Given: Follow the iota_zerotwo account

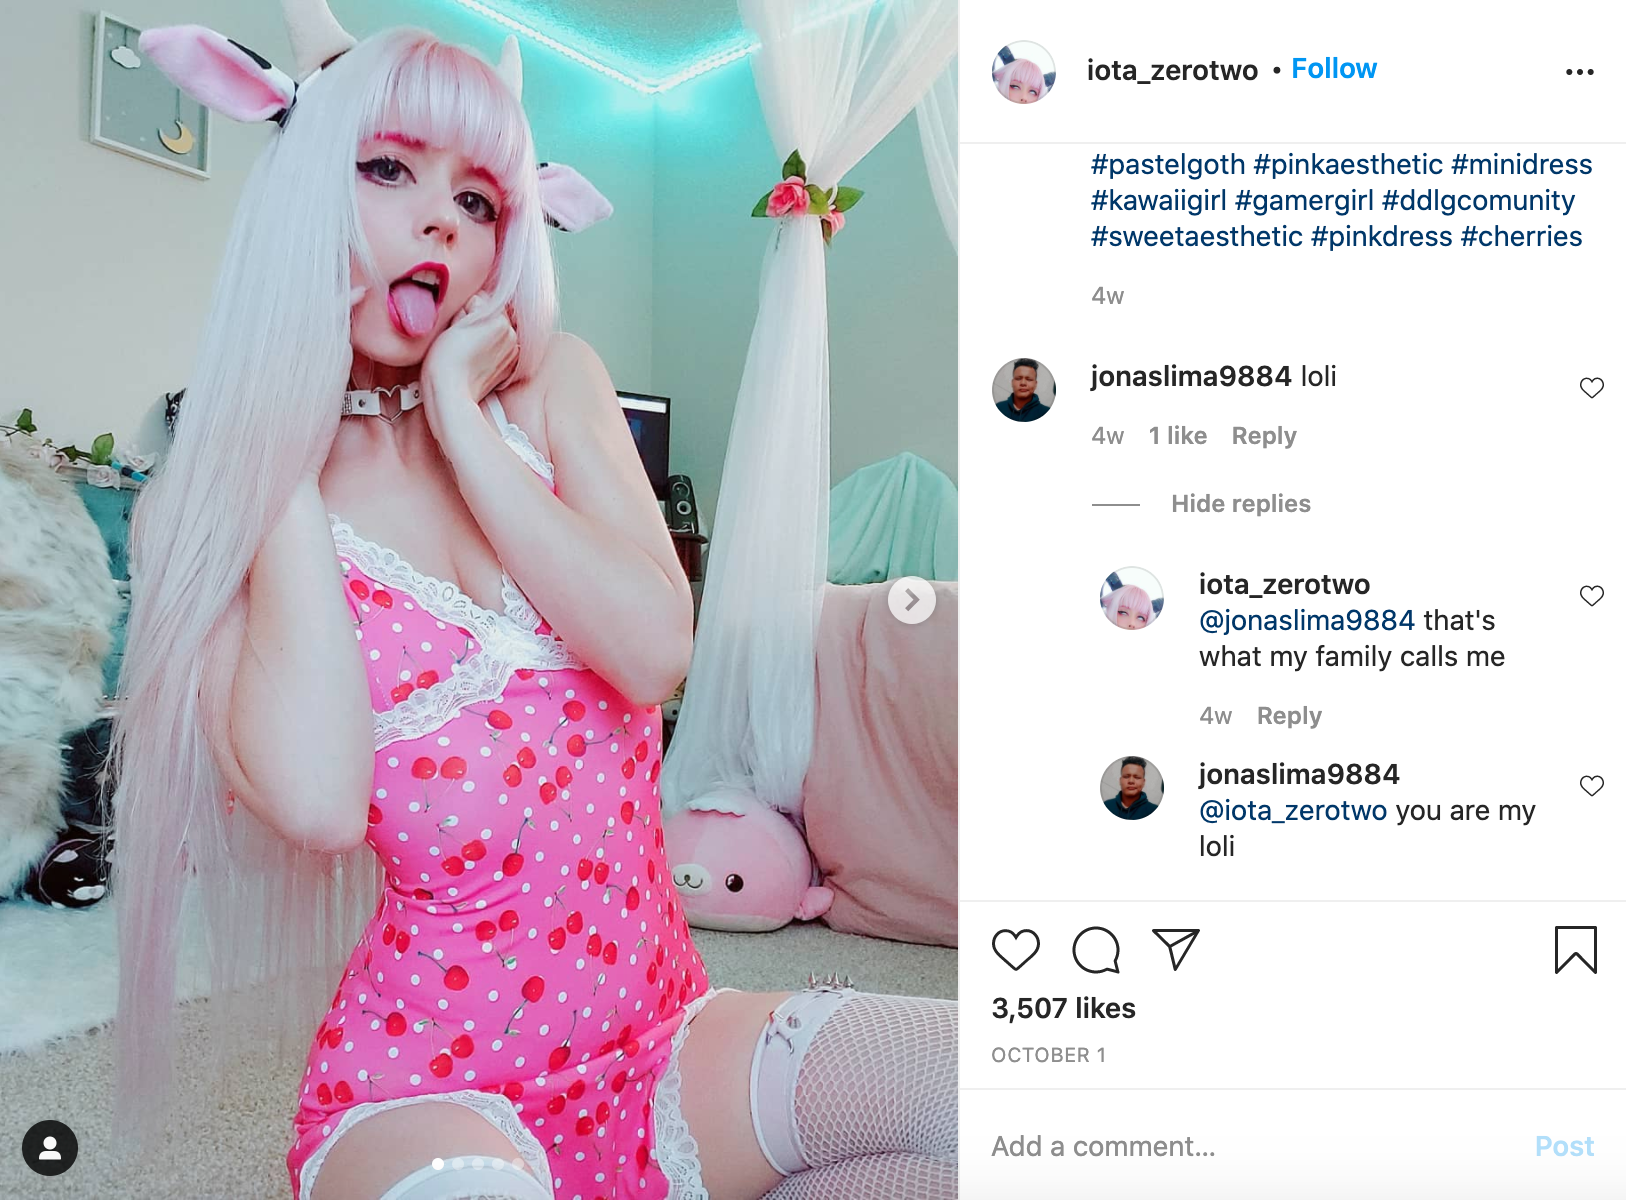Looking at the screenshot, I should pyautogui.click(x=1334, y=69).
